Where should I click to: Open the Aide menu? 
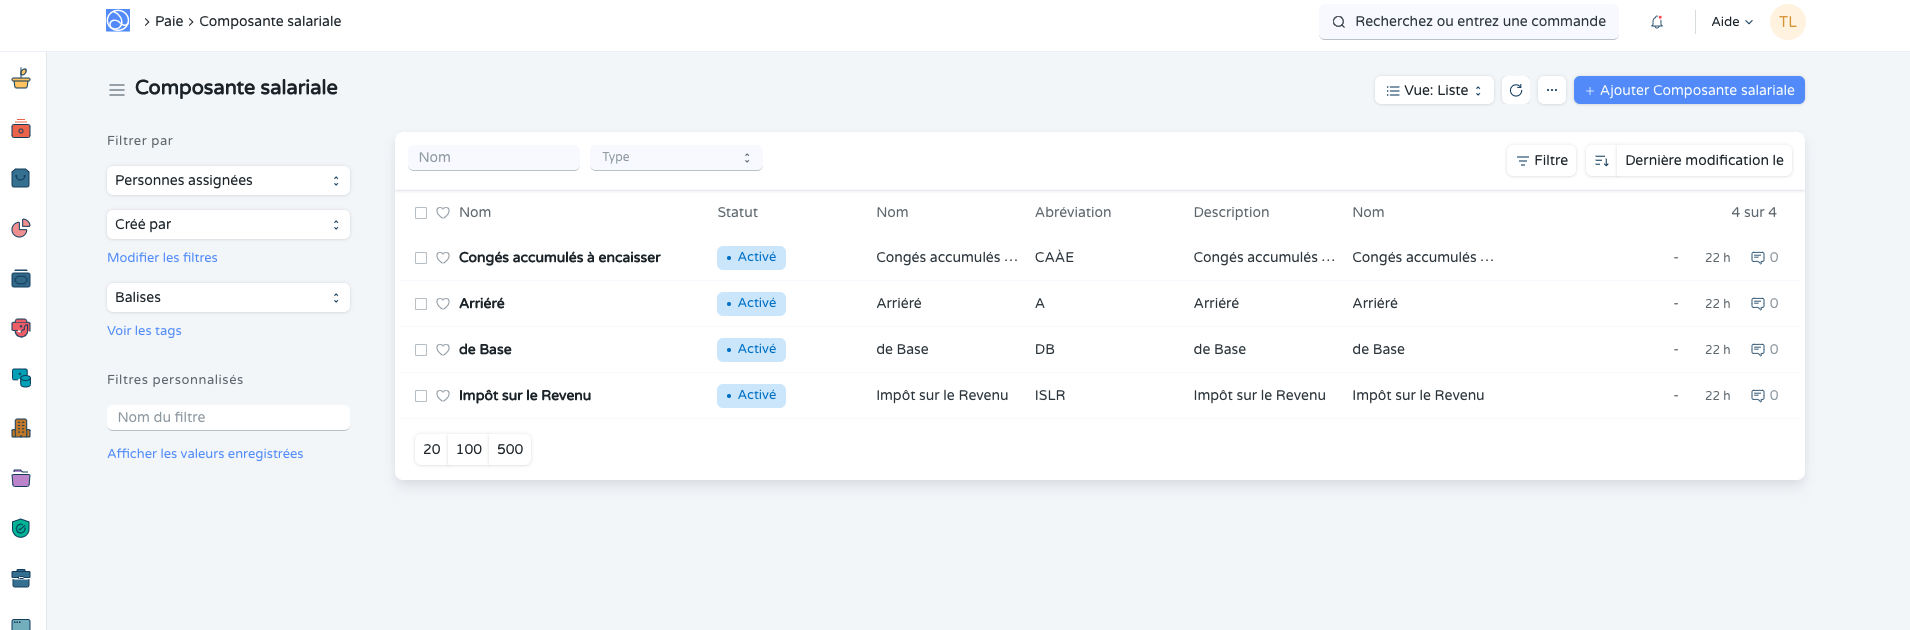[1731, 22]
